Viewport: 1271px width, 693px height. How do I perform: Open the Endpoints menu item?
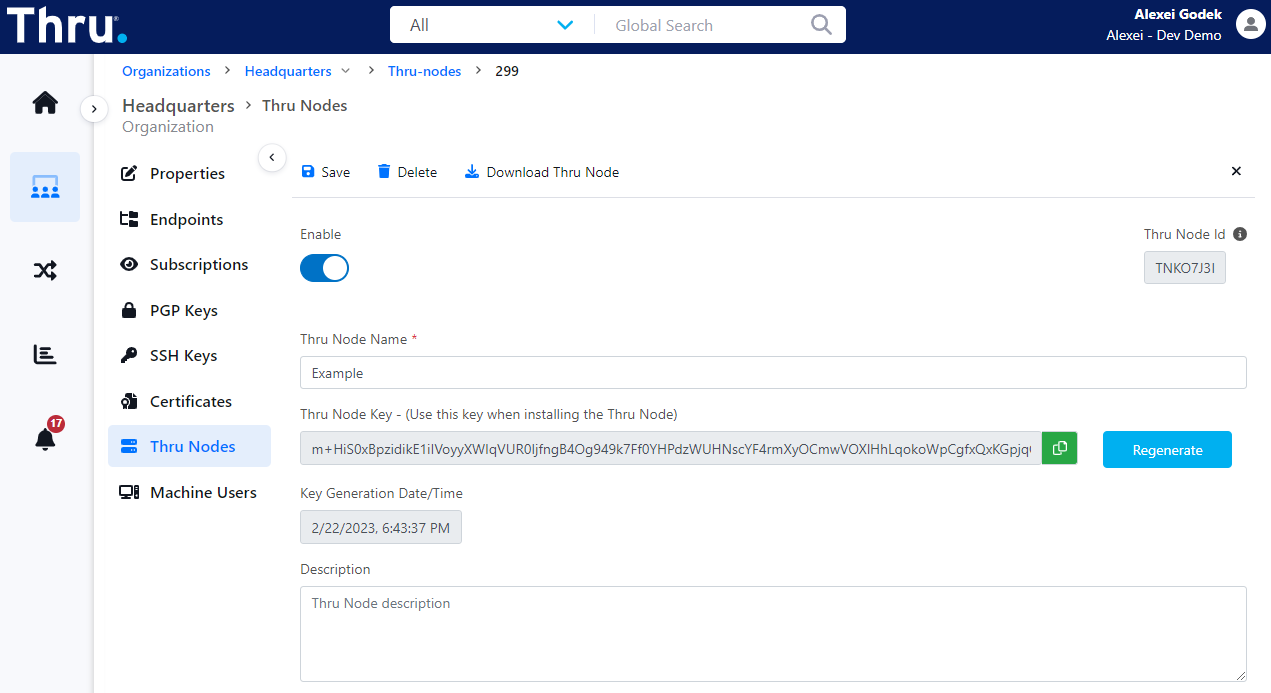point(189,219)
